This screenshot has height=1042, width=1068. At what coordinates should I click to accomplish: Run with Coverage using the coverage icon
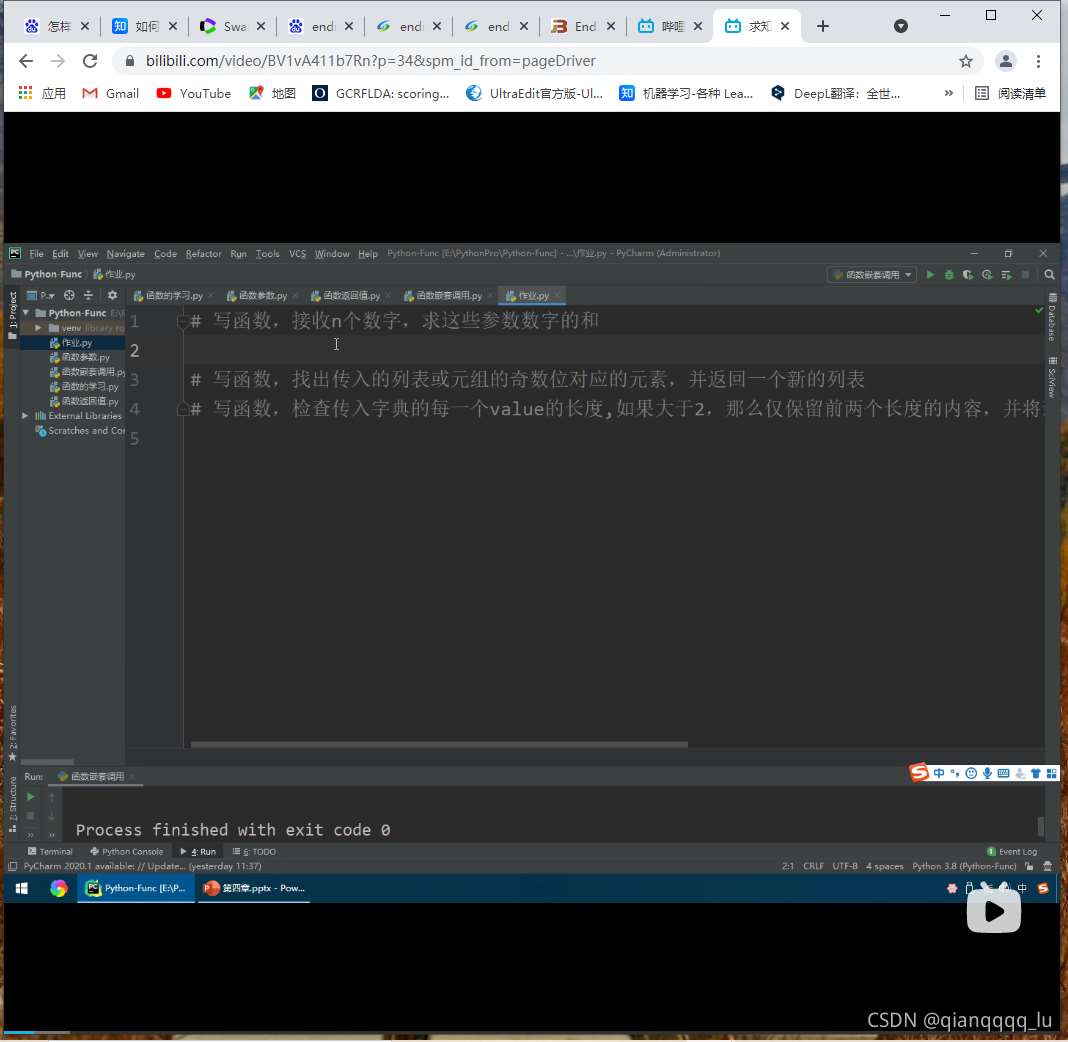coord(967,273)
